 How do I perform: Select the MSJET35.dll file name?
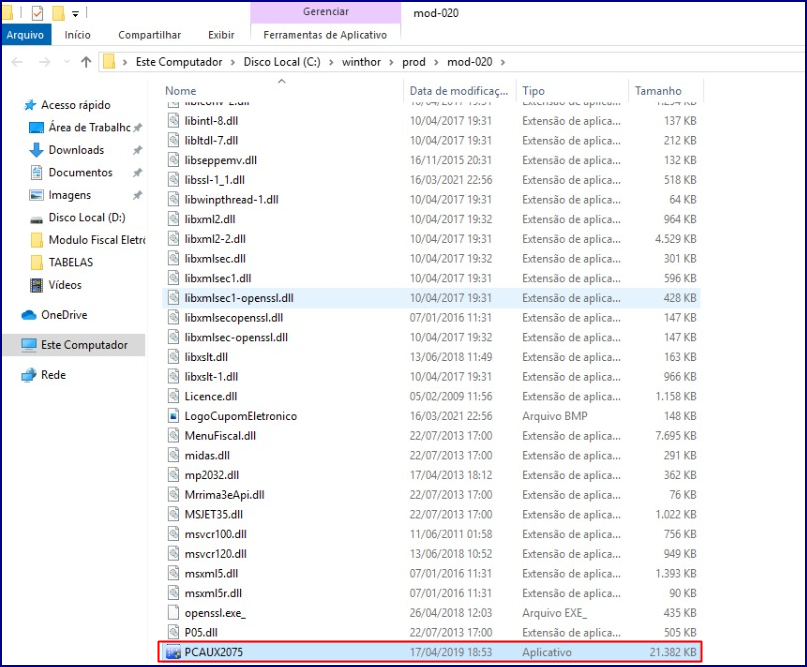tap(214, 515)
